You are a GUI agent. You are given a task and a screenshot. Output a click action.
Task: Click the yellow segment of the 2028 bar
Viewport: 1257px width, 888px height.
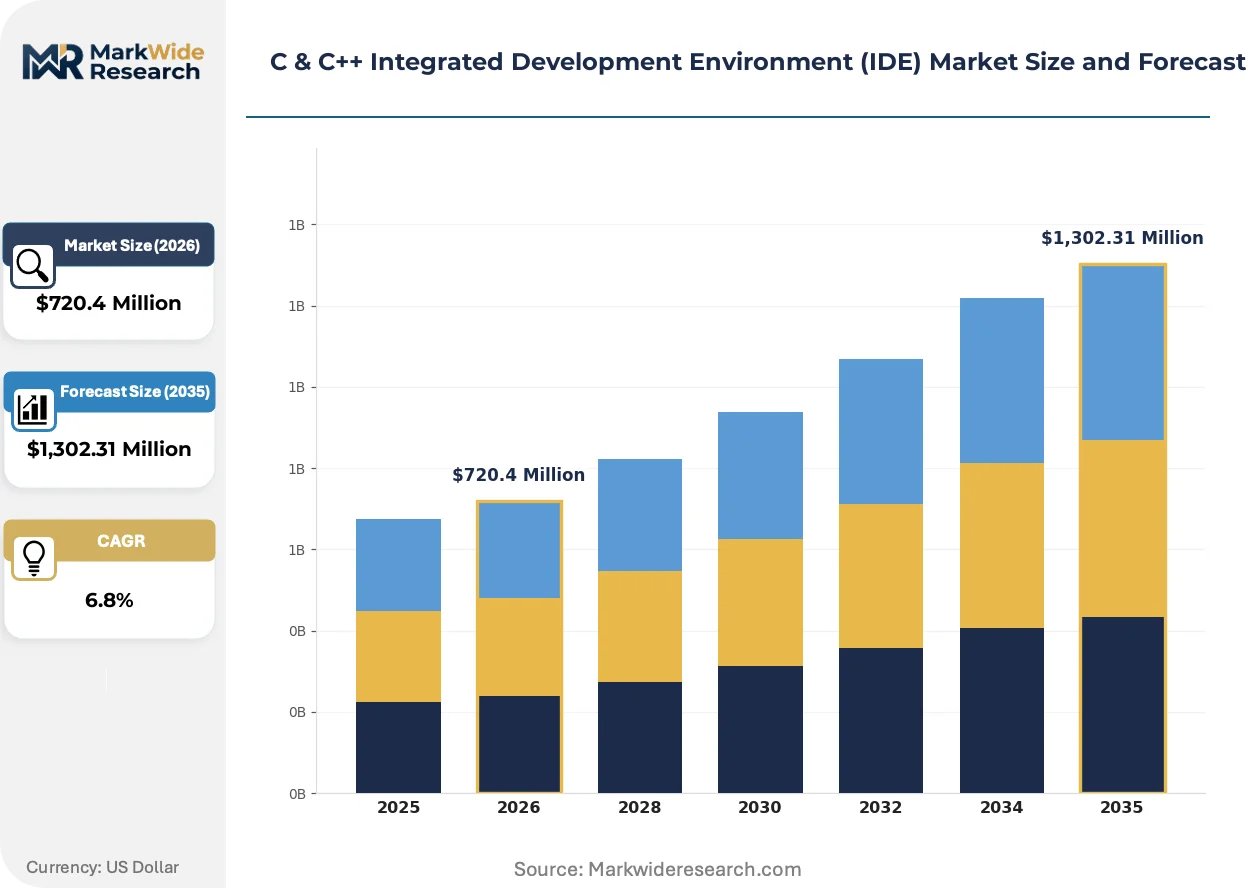click(639, 626)
